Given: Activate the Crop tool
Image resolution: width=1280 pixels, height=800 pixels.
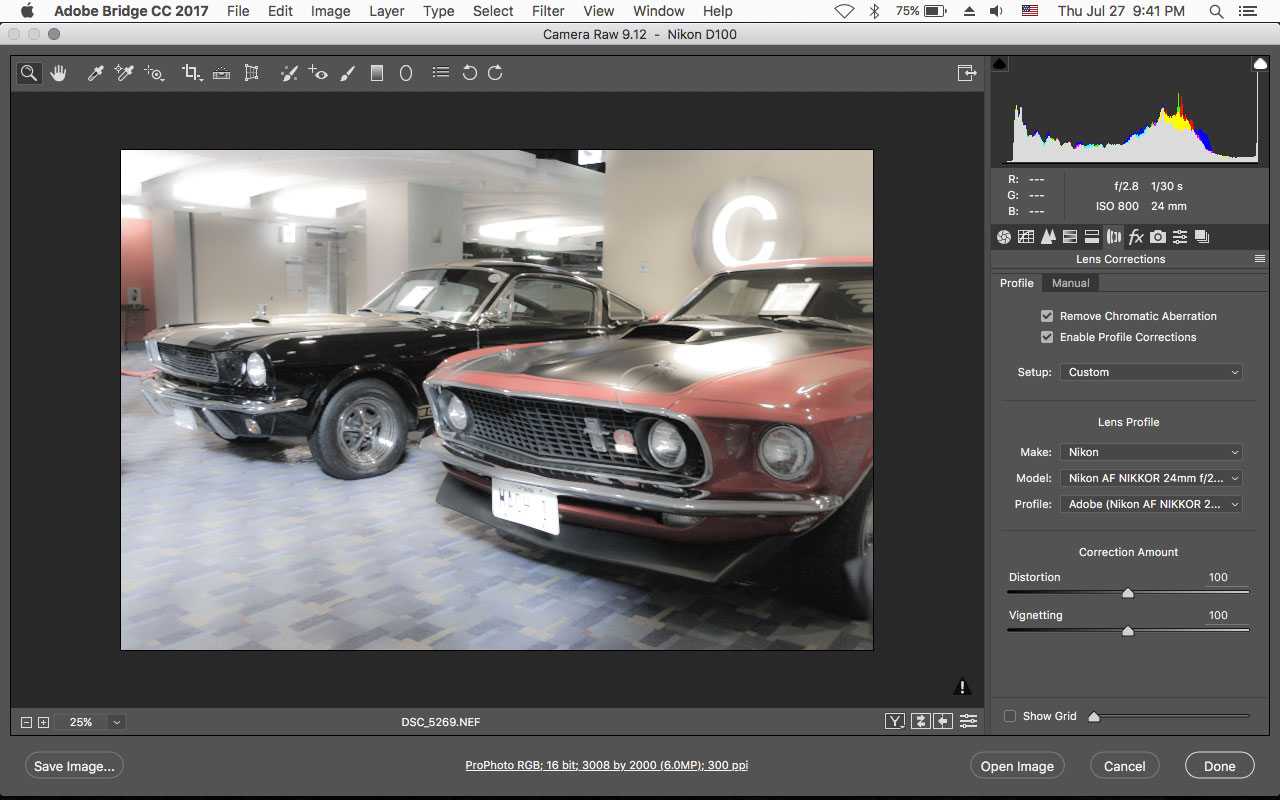Looking at the screenshot, I should pos(192,73).
